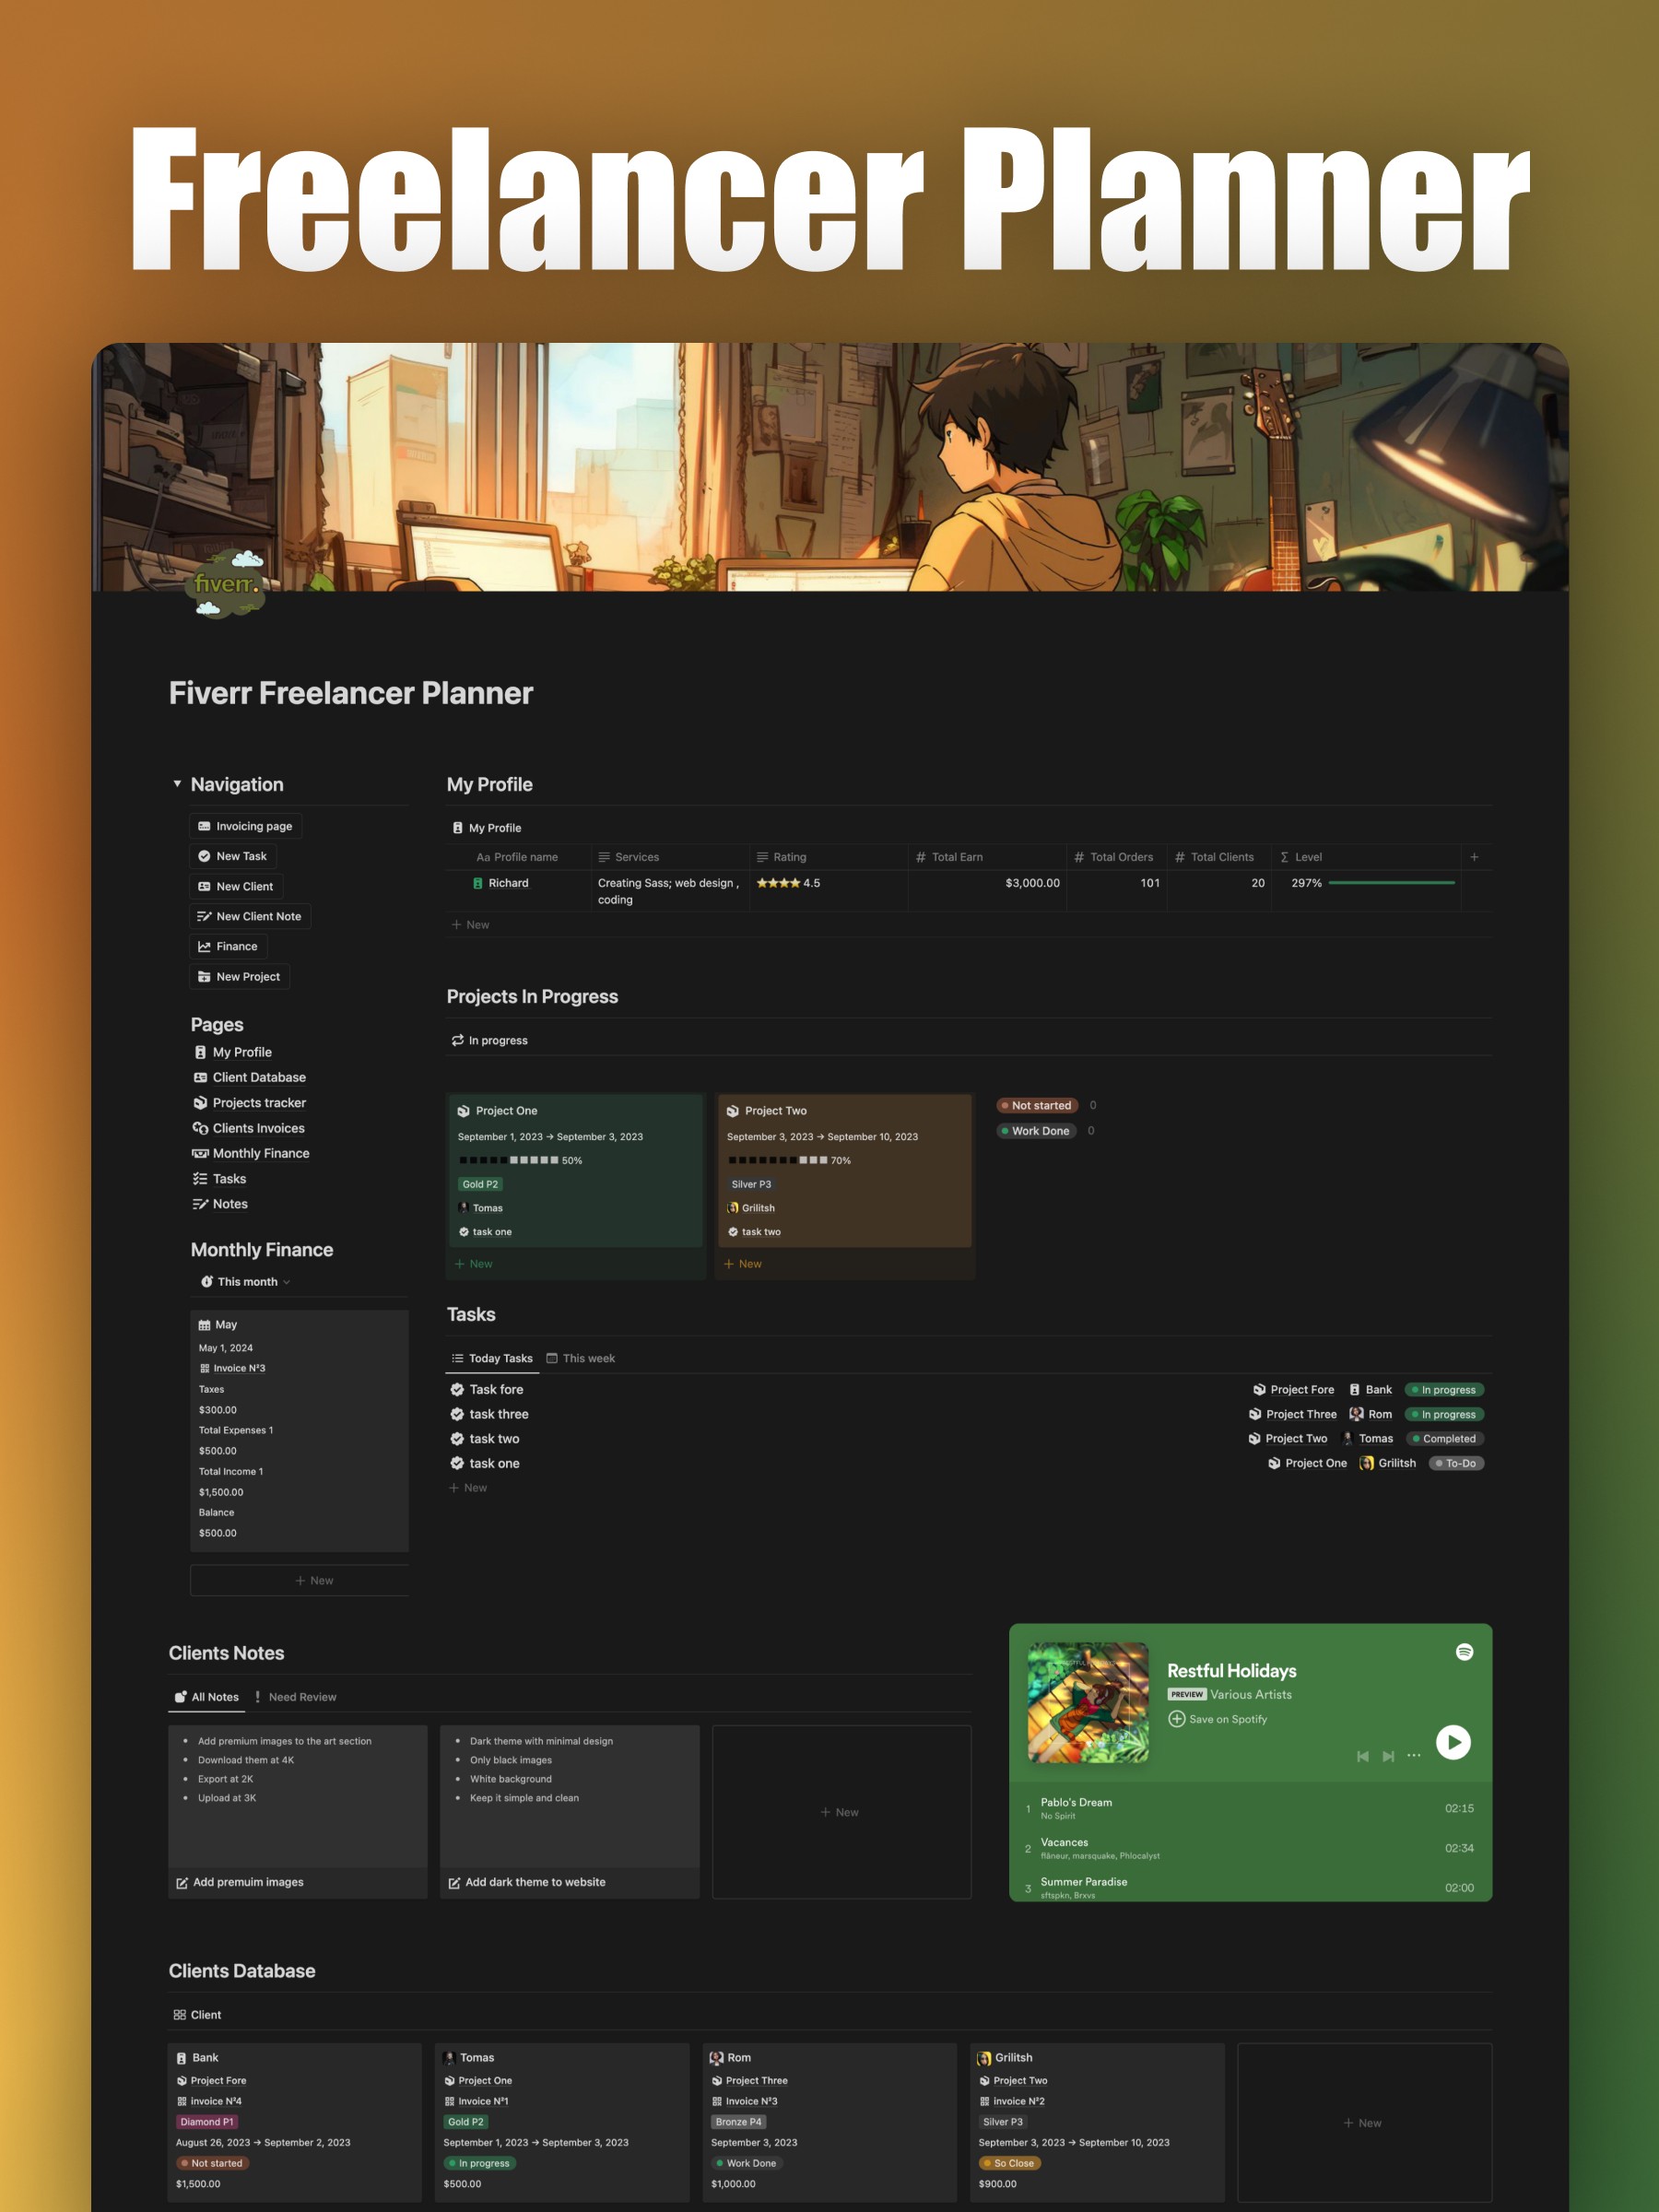
Task: Open Spotify player more options menu
Action: (1413, 1756)
